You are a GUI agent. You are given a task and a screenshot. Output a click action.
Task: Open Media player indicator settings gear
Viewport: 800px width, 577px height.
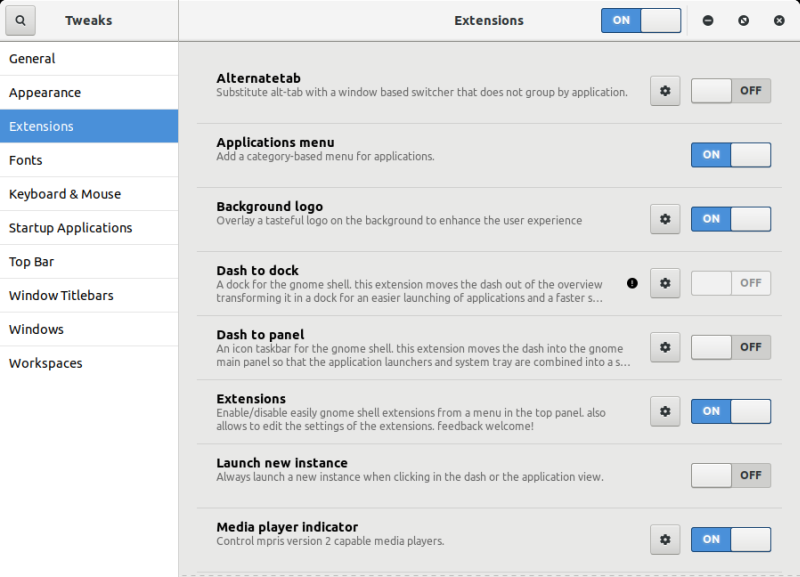pos(665,539)
